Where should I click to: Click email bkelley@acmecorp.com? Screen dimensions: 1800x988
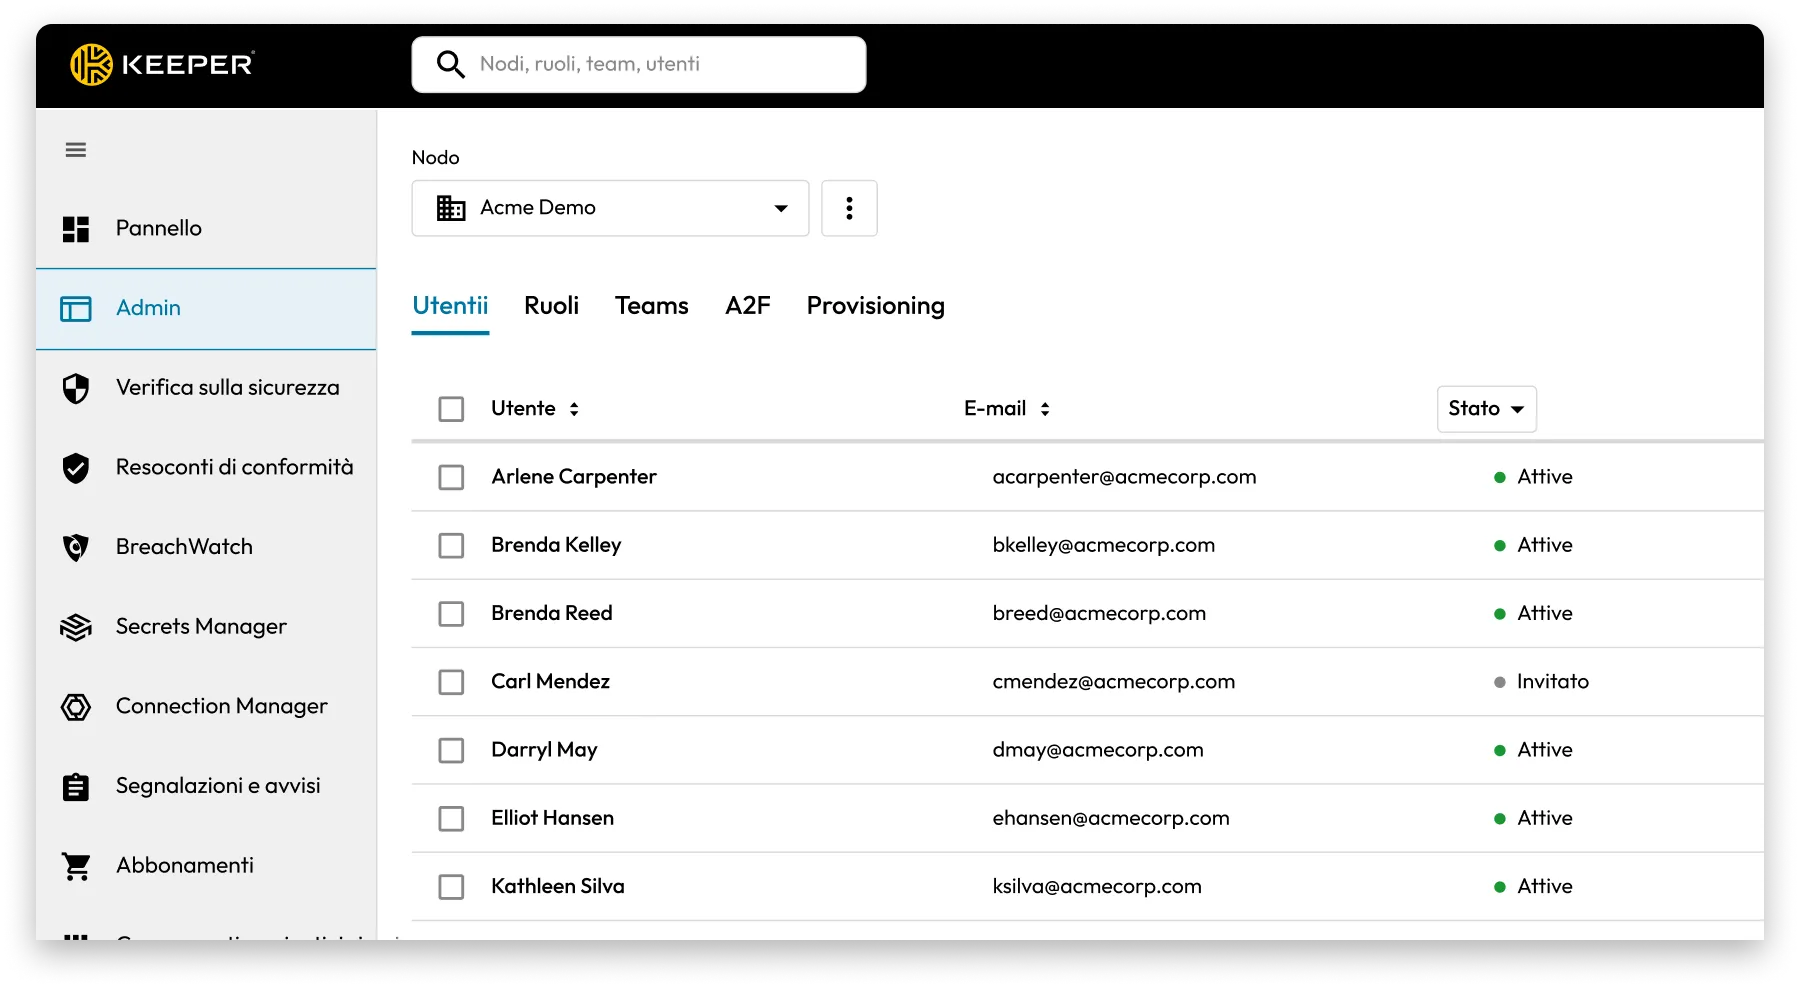(x=1104, y=545)
